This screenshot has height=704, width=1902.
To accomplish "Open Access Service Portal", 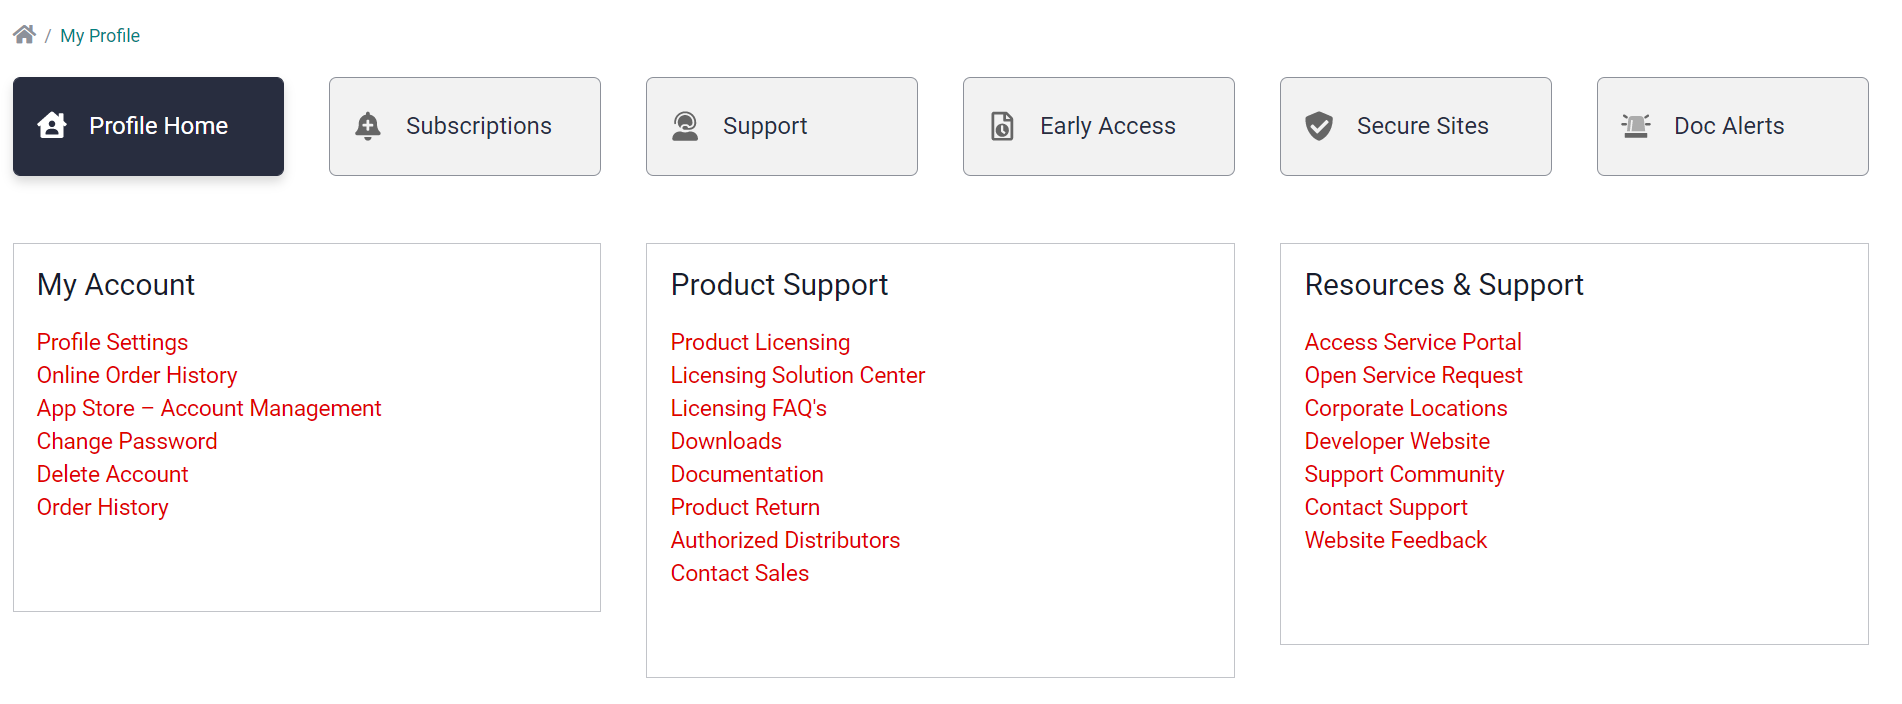I will pos(1413,342).
